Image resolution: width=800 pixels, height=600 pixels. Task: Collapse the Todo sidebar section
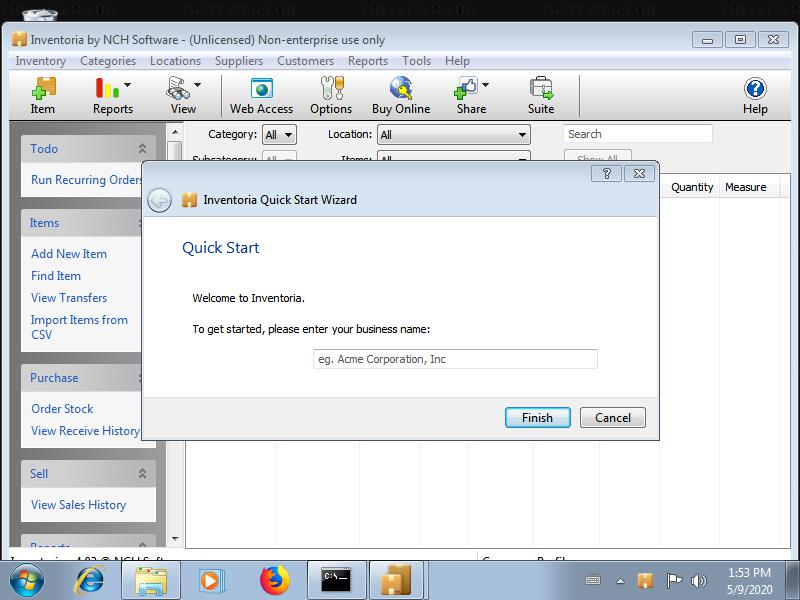coord(142,148)
